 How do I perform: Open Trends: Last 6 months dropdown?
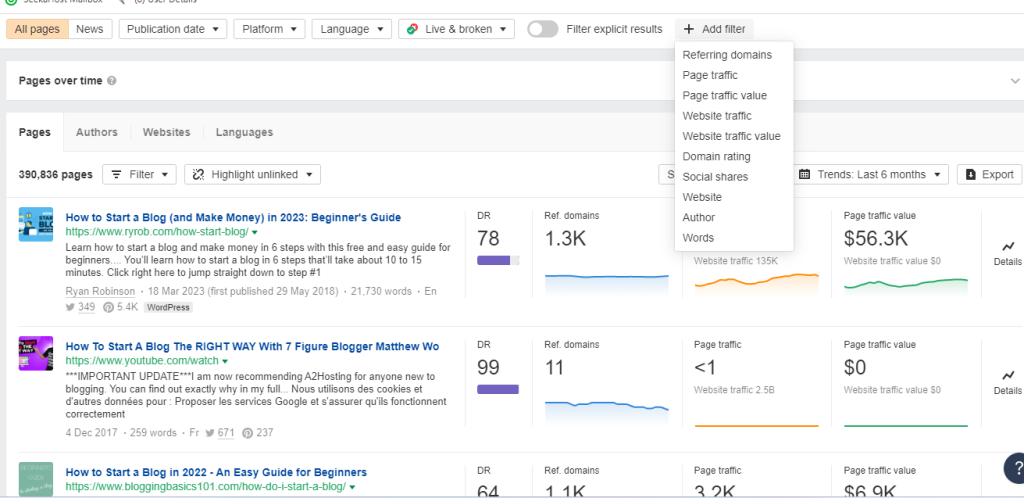point(871,174)
